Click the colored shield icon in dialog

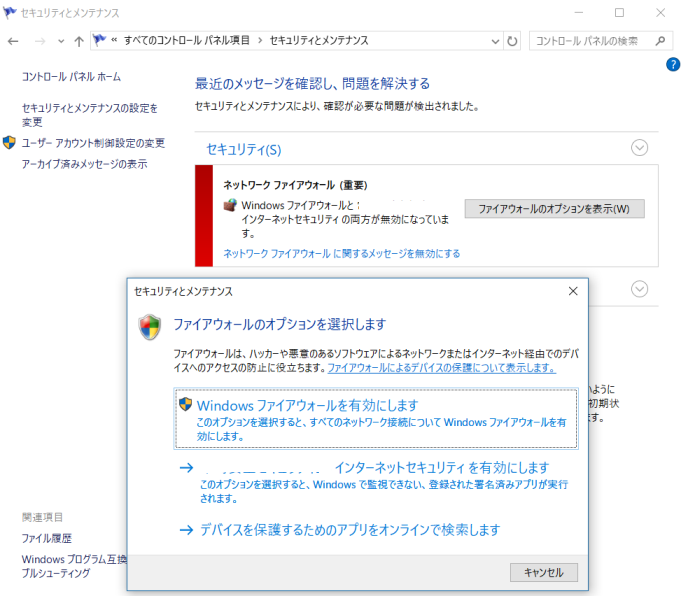(149, 327)
